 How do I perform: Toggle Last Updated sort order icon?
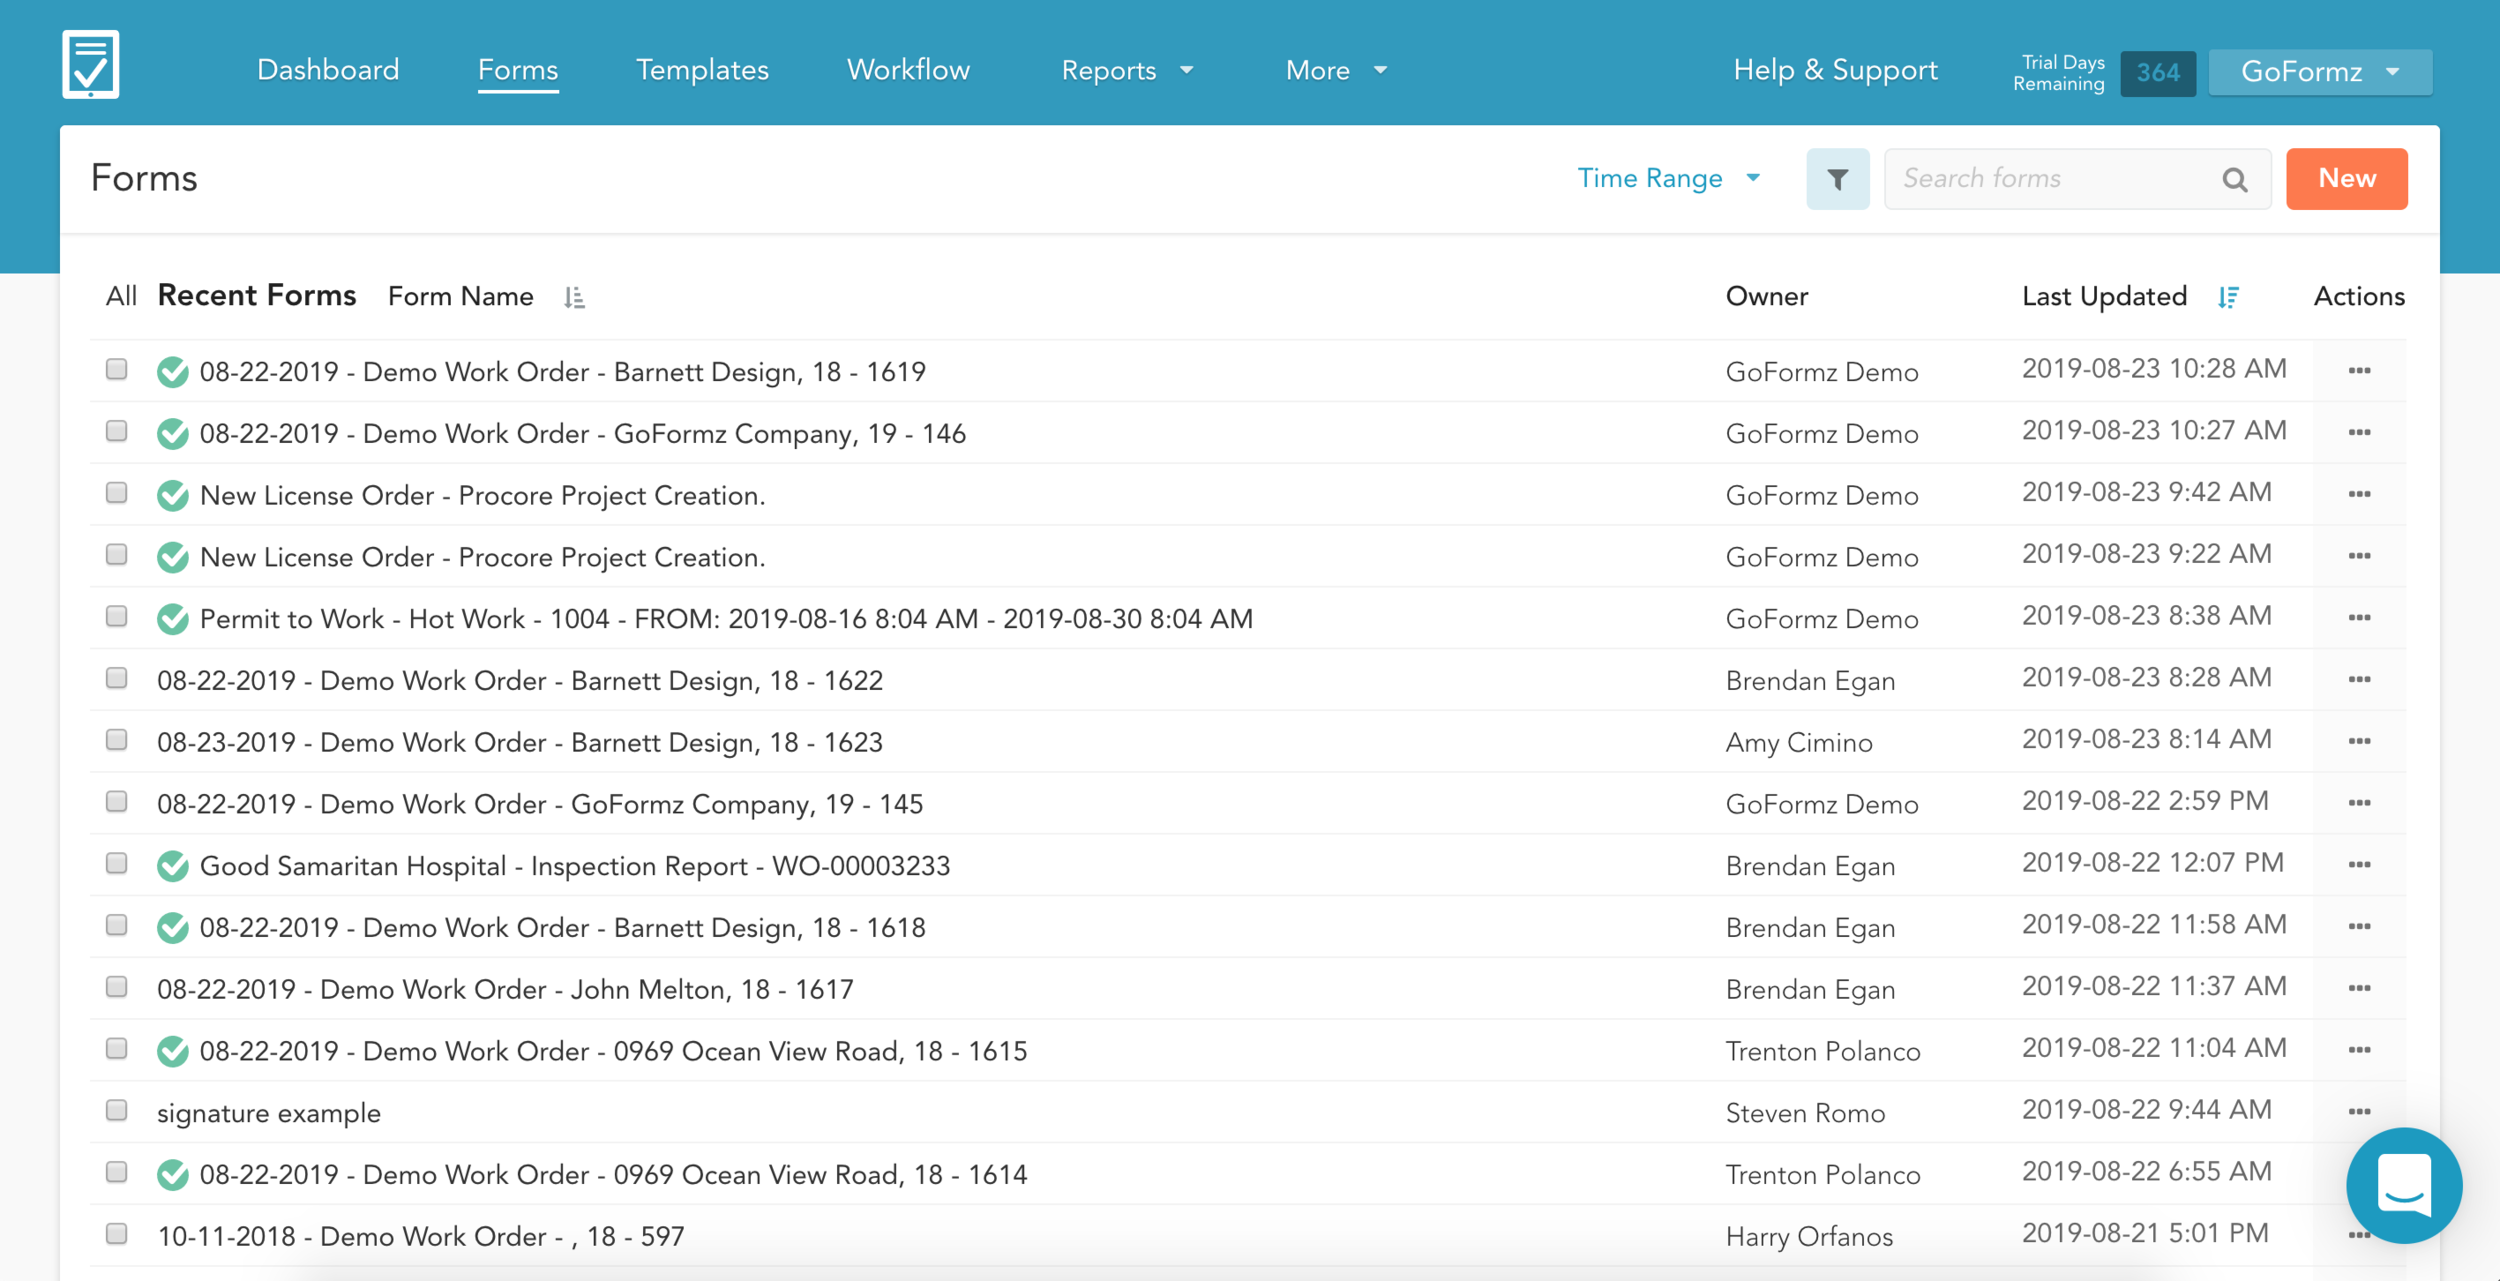2228,297
